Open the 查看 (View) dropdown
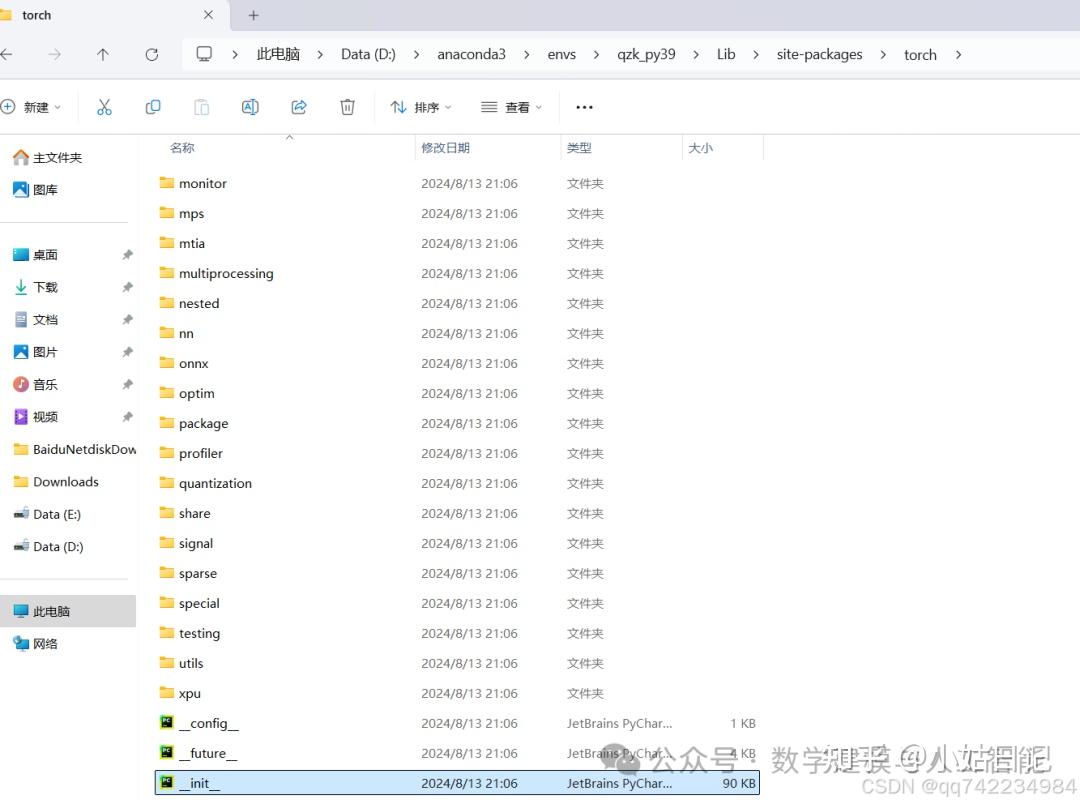1080x804 pixels. tap(511, 107)
